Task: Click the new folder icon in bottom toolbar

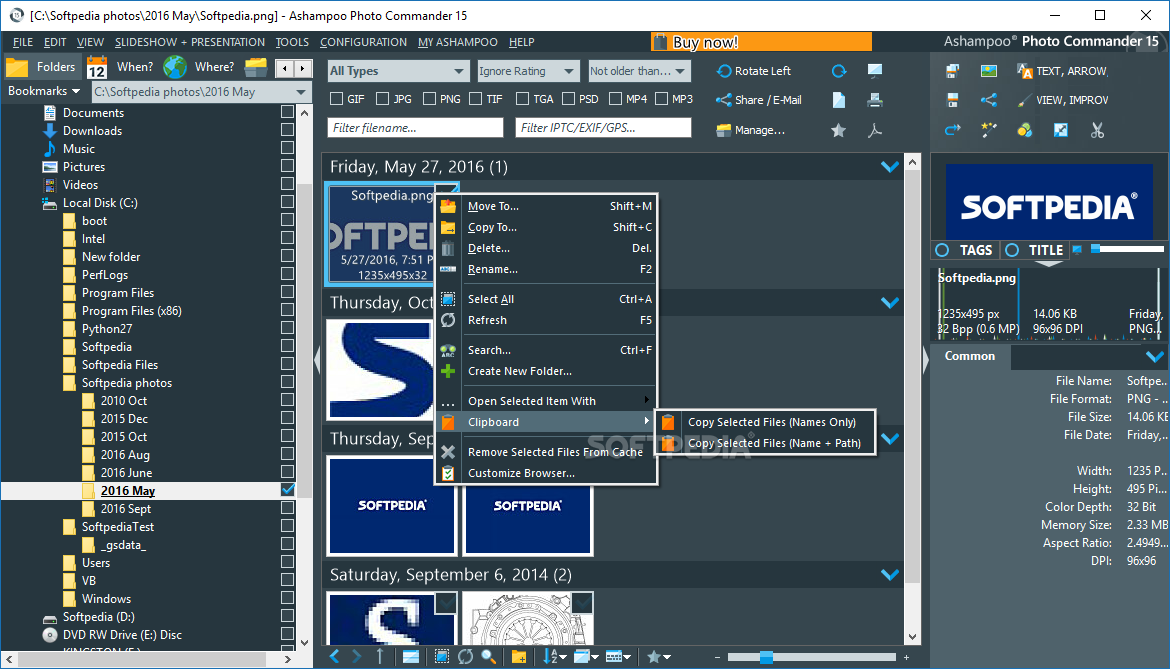Action: click(x=519, y=656)
